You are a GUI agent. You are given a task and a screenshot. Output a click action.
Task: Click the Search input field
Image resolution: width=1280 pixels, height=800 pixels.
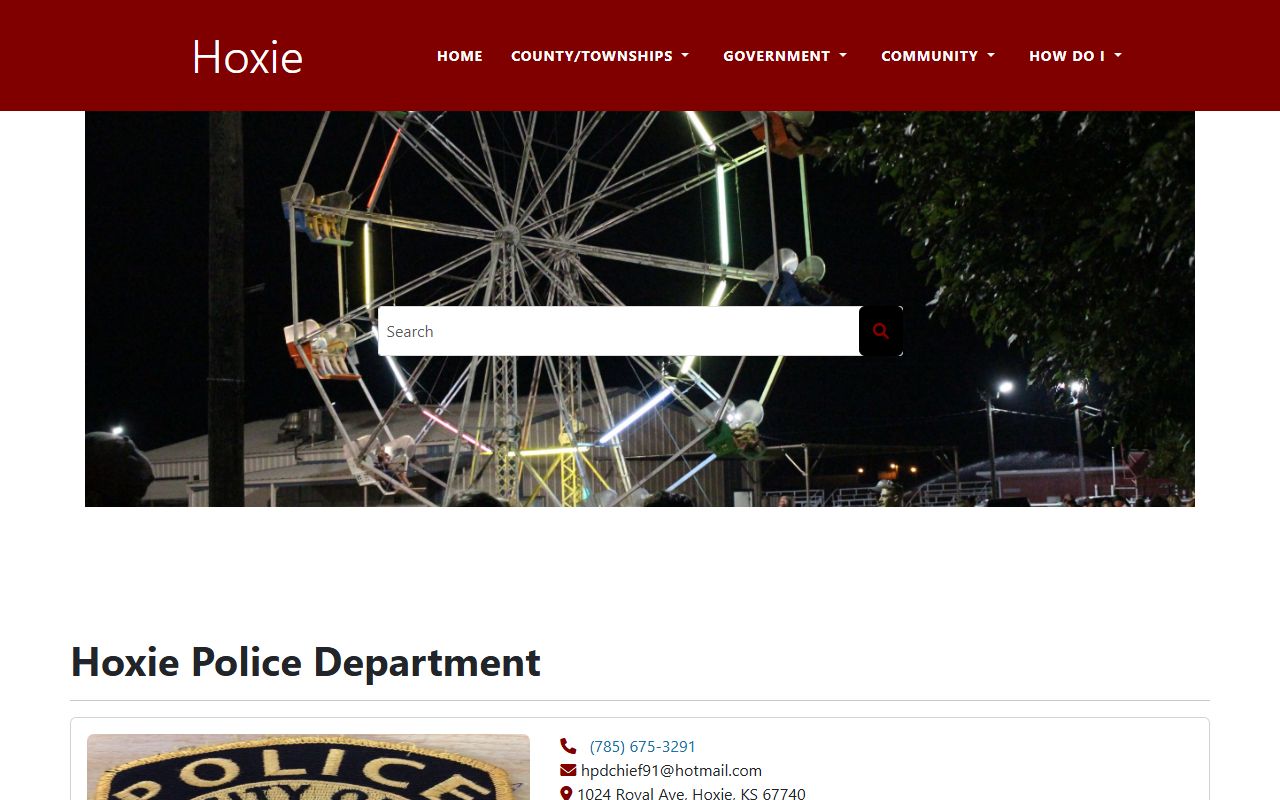coord(618,331)
